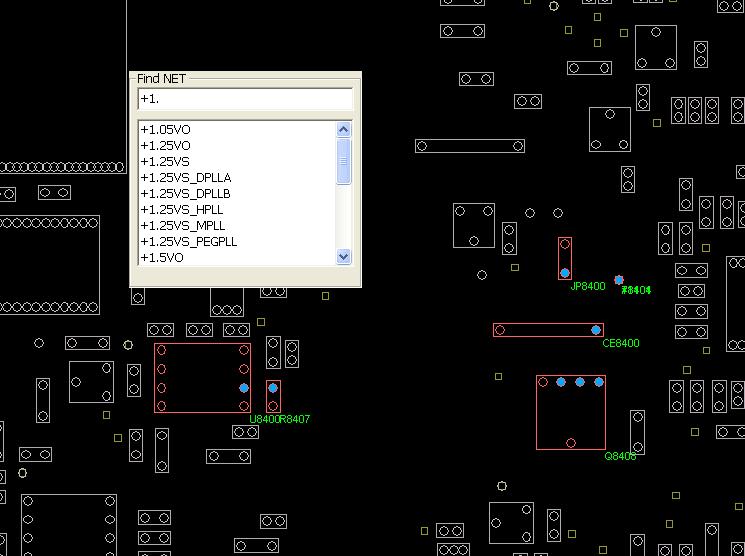745x556 pixels.
Task: Click highlighted blue pad of R8407
Action: 273,388
